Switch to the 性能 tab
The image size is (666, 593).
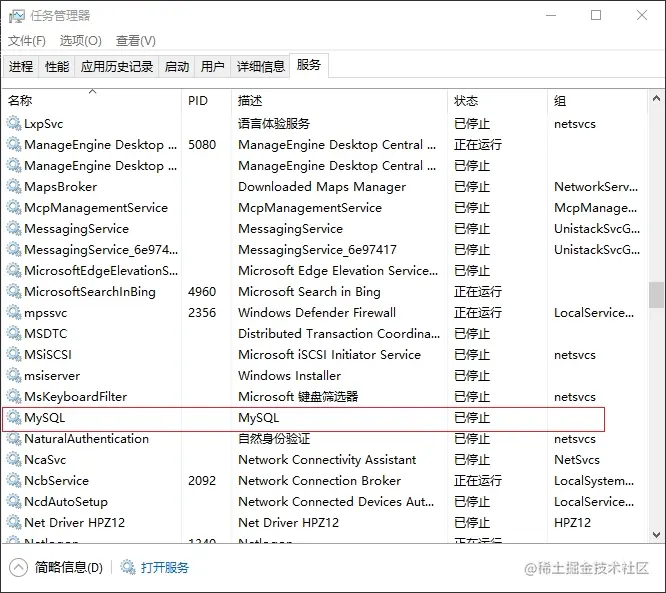57,66
